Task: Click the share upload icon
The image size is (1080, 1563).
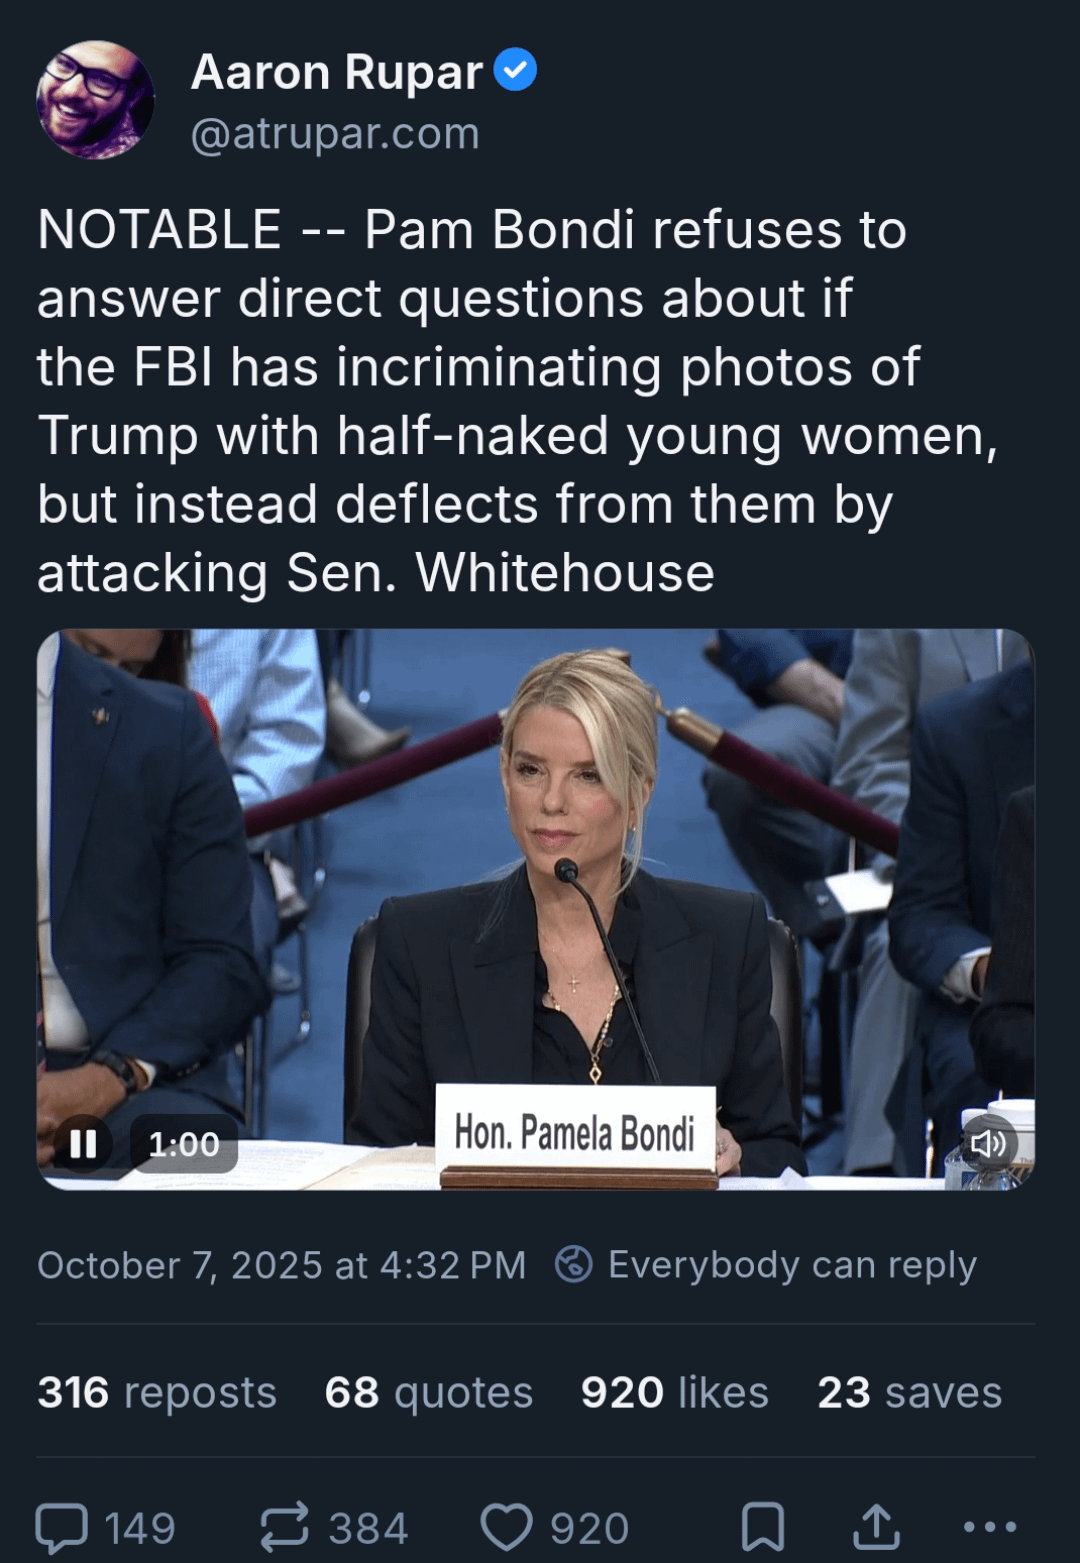Action: pos(876,1527)
